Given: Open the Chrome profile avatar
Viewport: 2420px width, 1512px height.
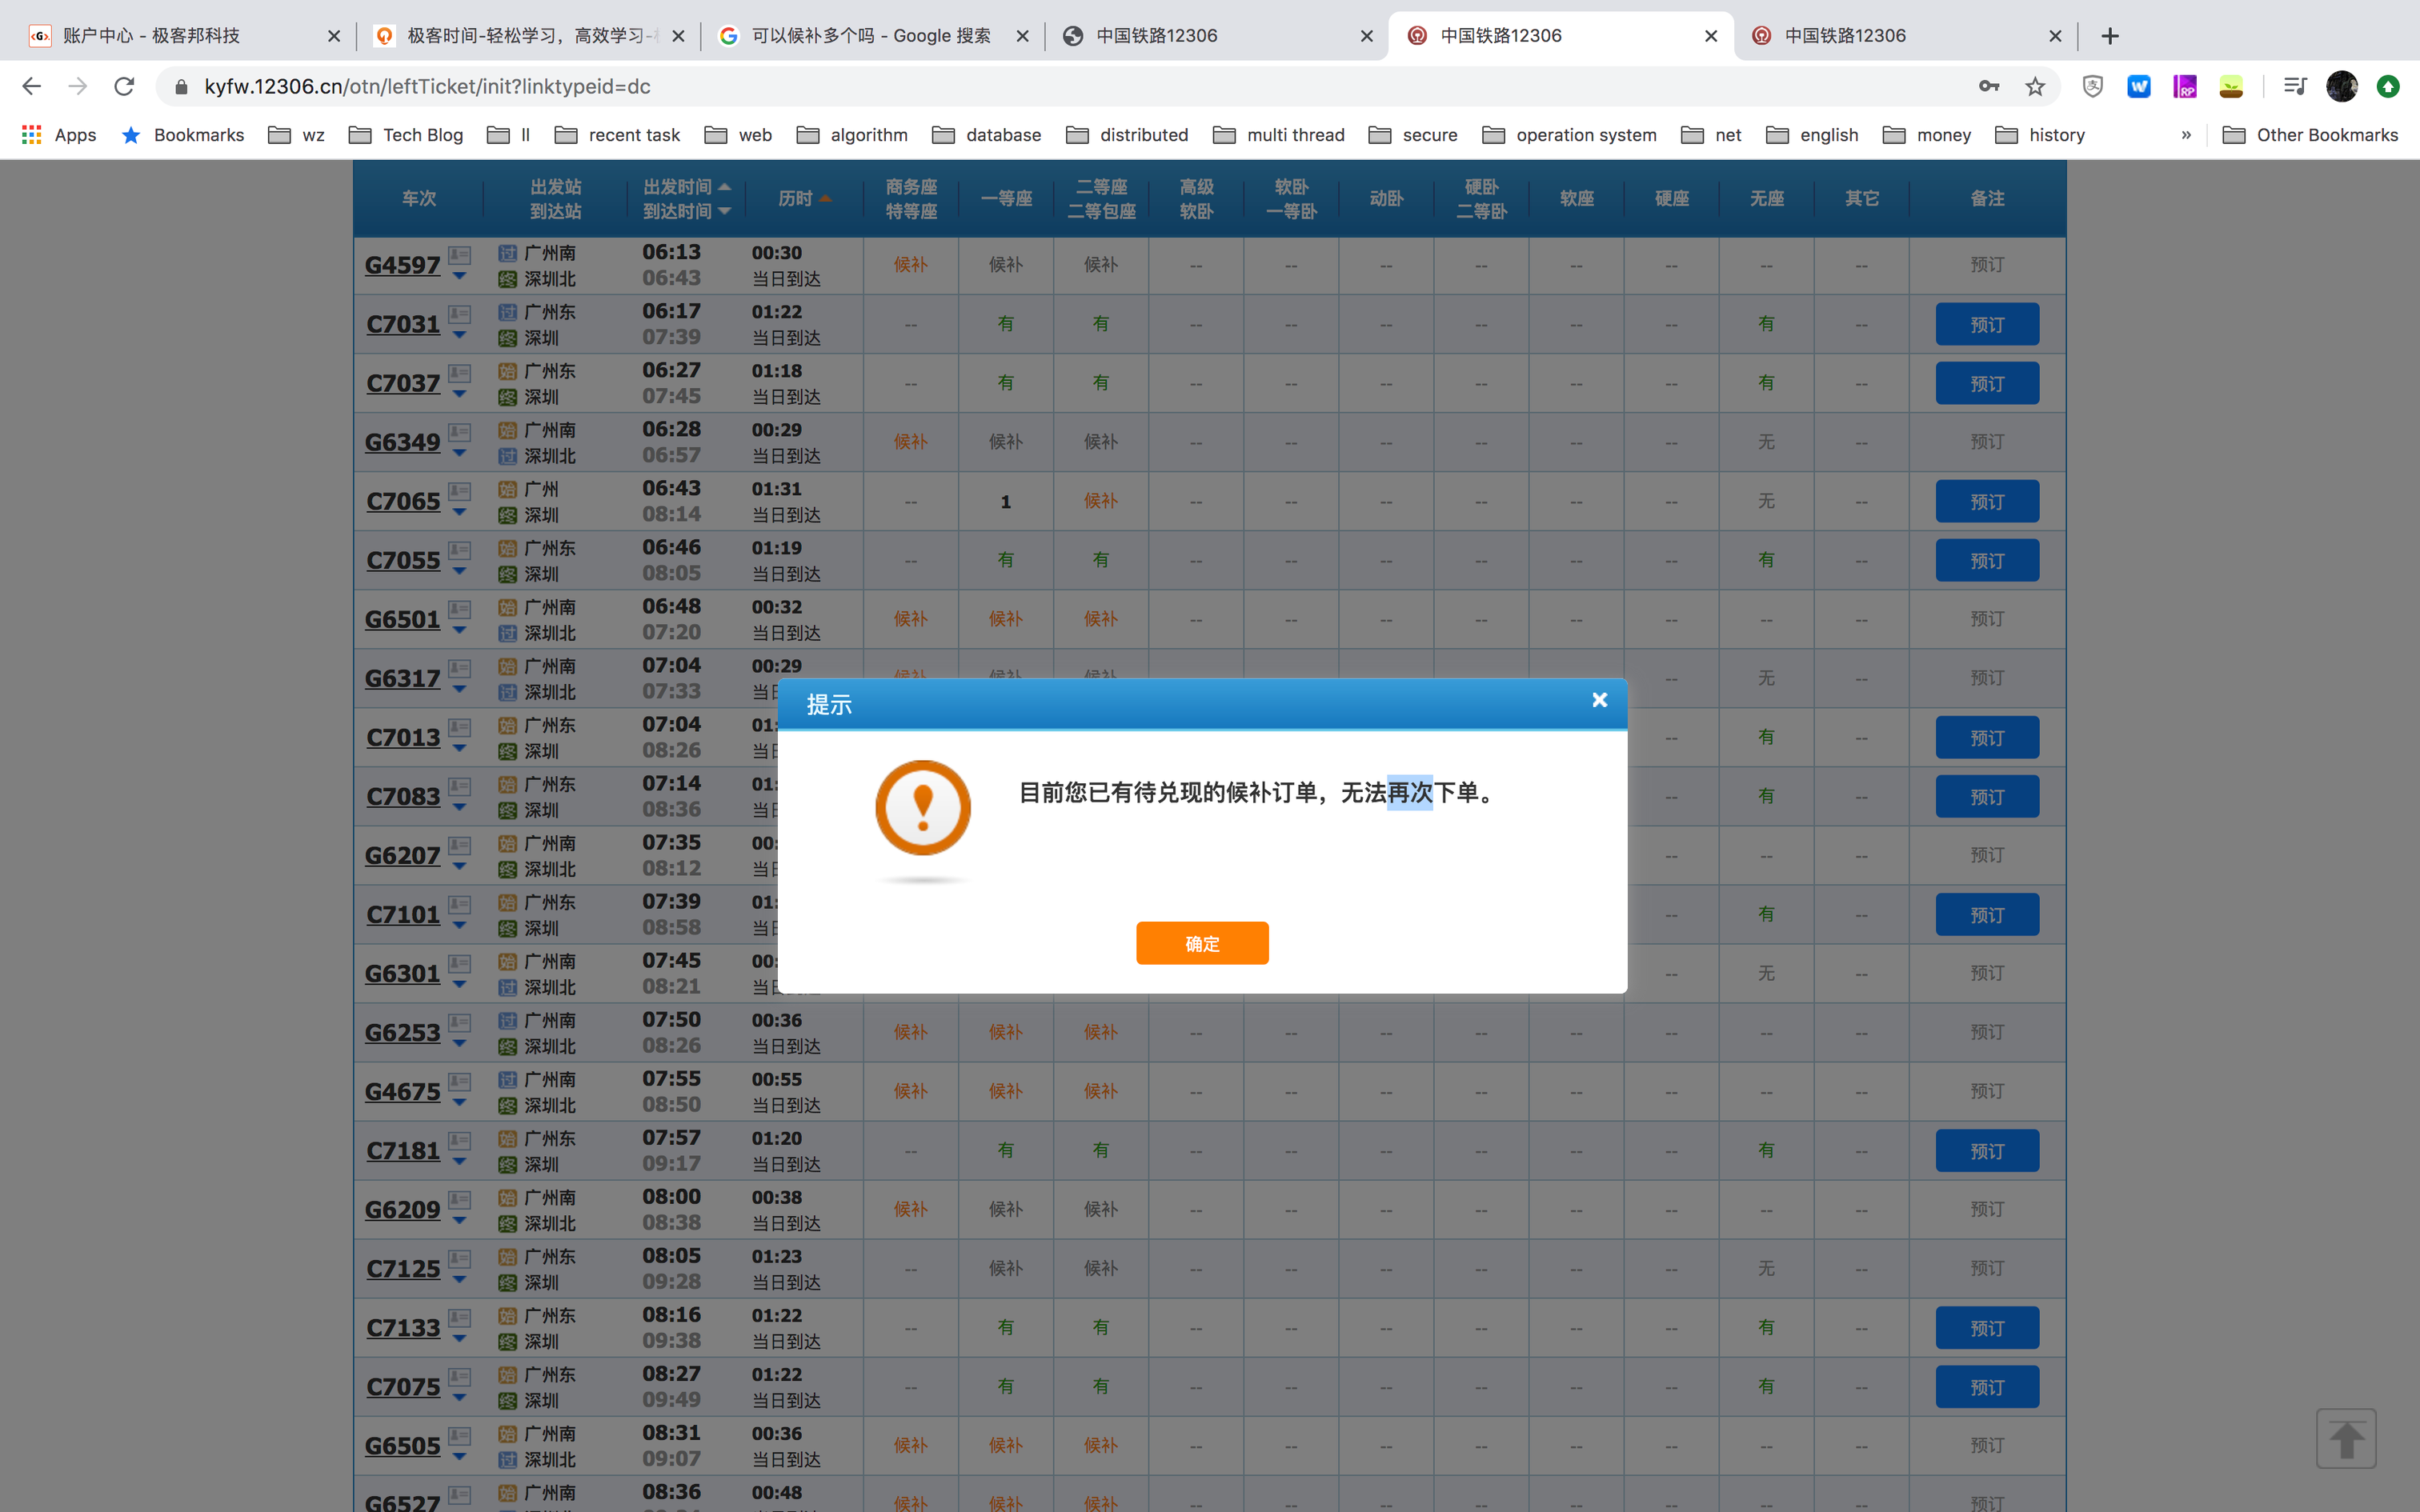Looking at the screenshot, I should coord(2341,87).
